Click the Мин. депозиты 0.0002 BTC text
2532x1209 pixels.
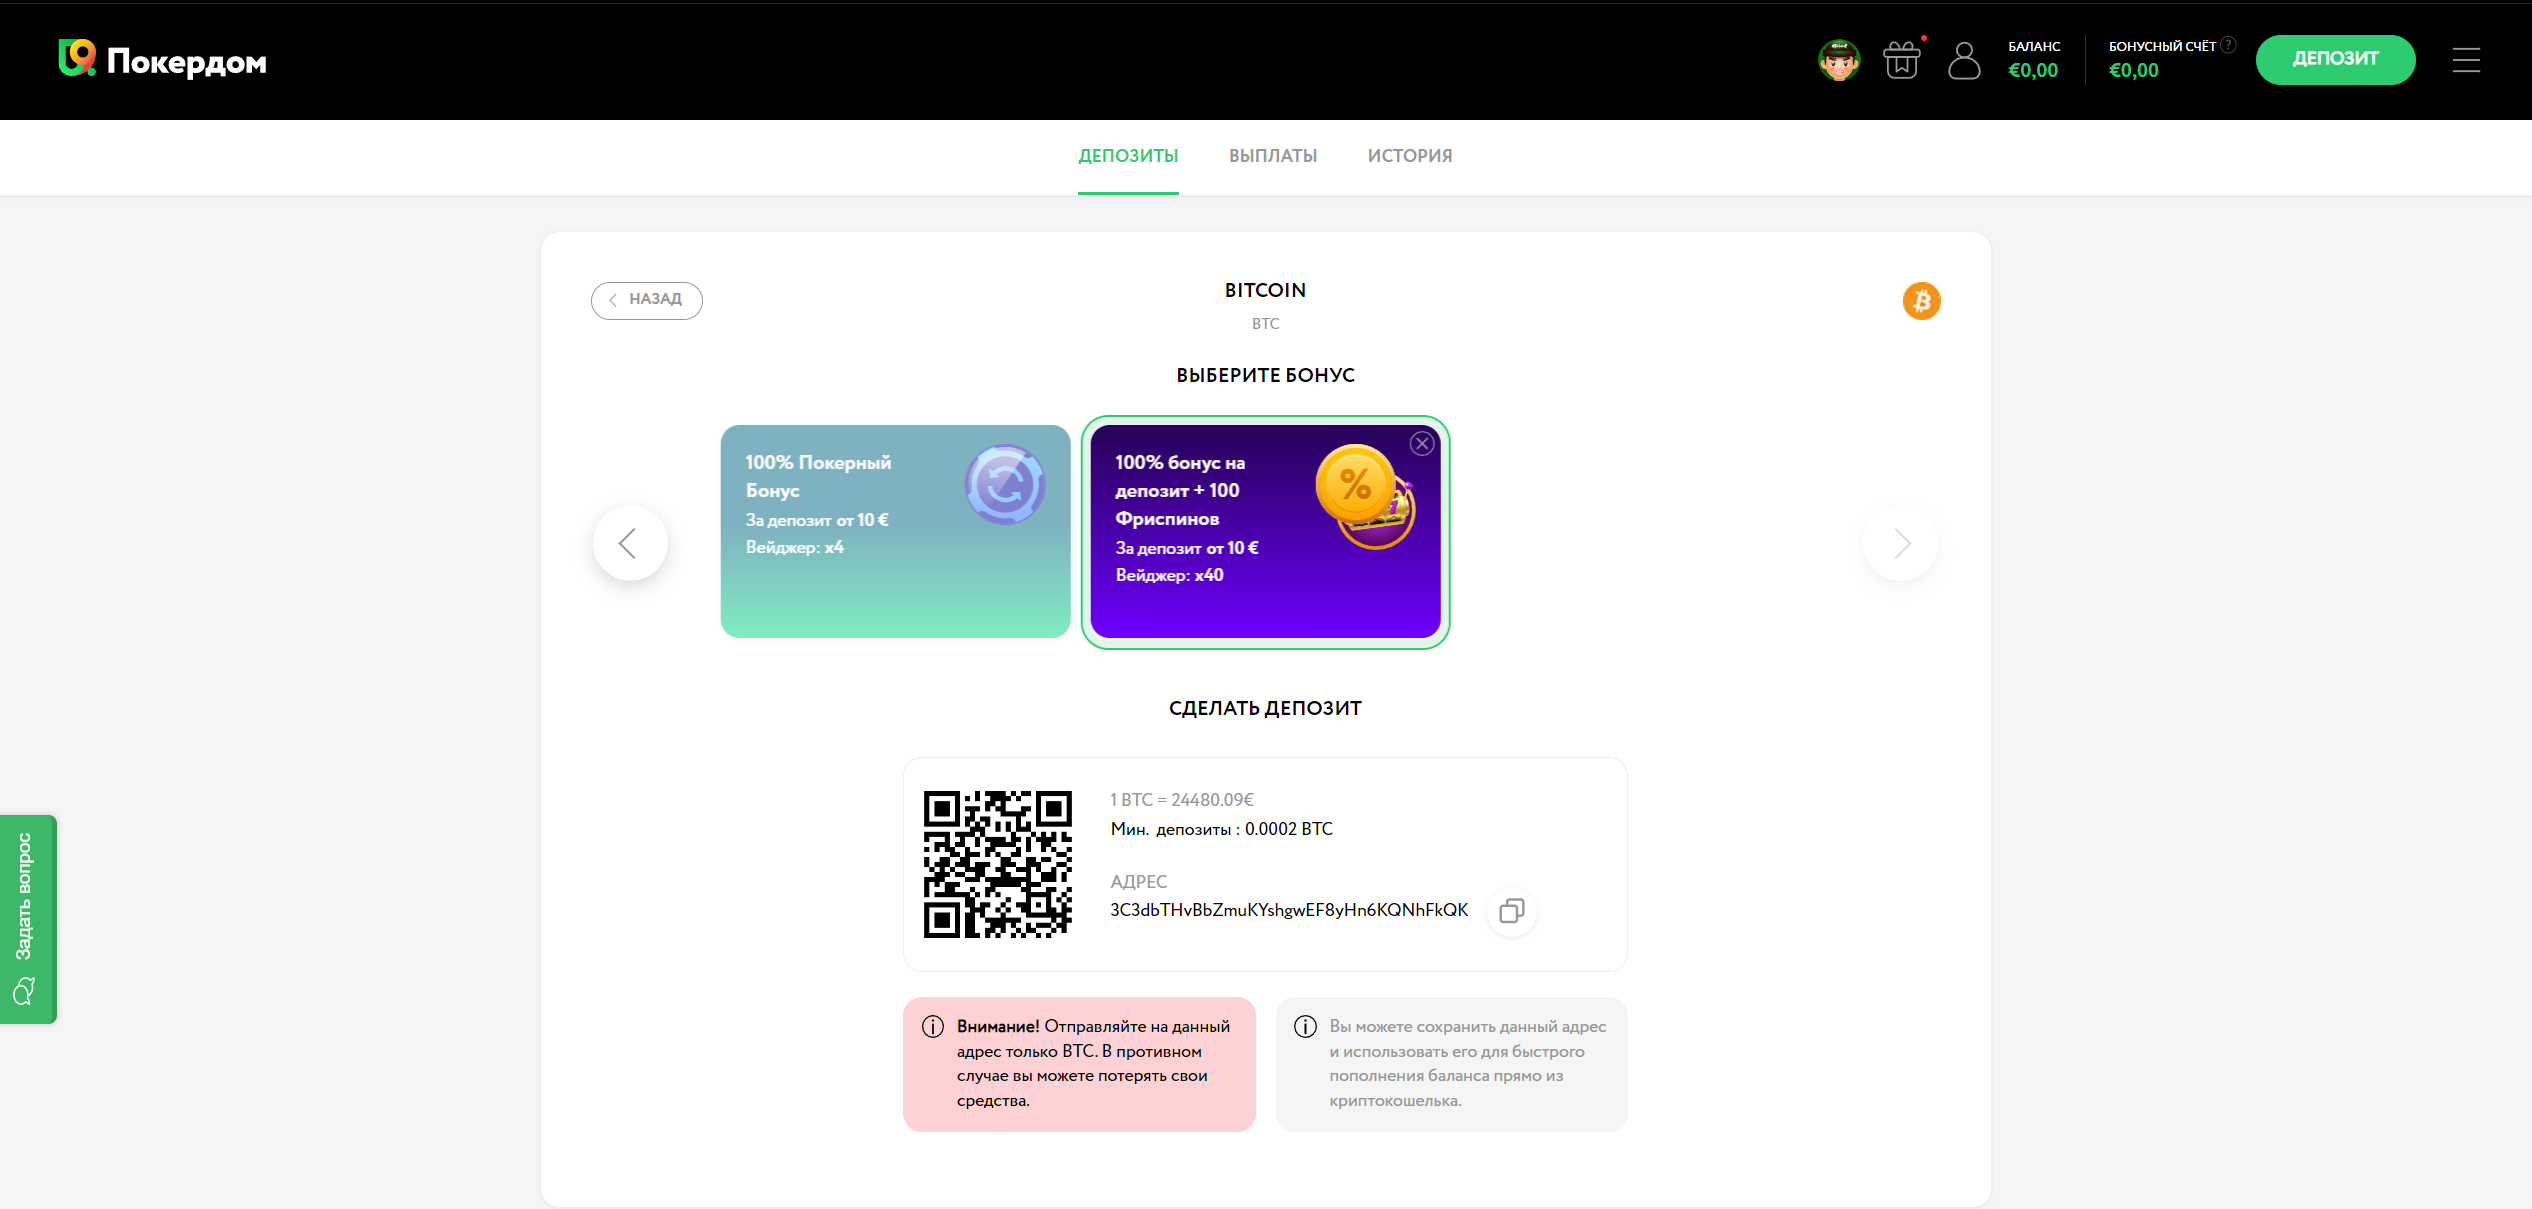1221,829
